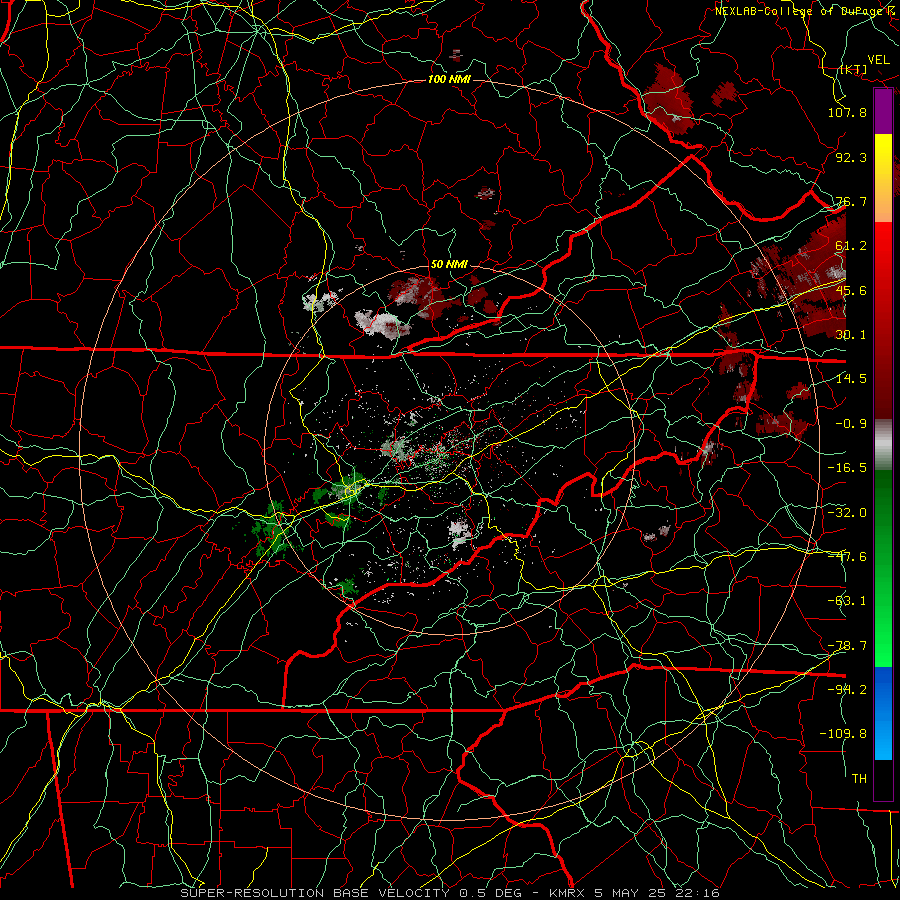Click the 50 NMI range ring label

click(x=449, y=264)
